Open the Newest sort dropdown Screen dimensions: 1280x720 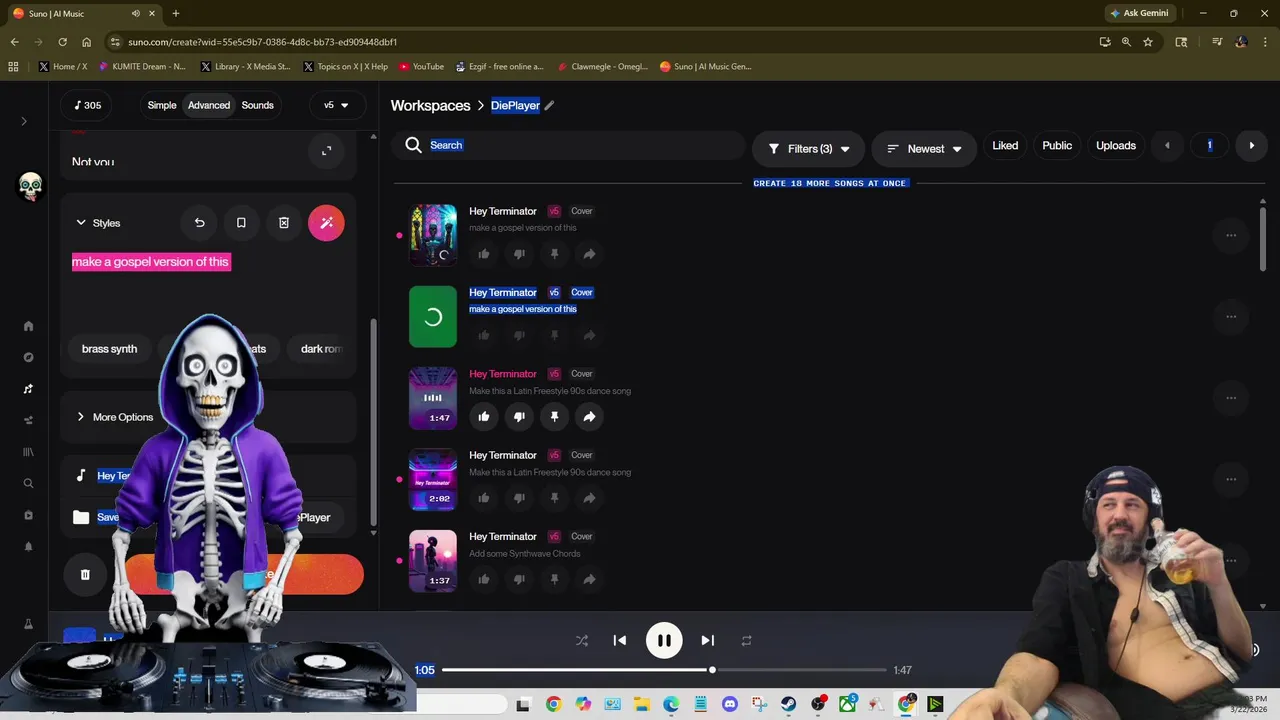925,149
